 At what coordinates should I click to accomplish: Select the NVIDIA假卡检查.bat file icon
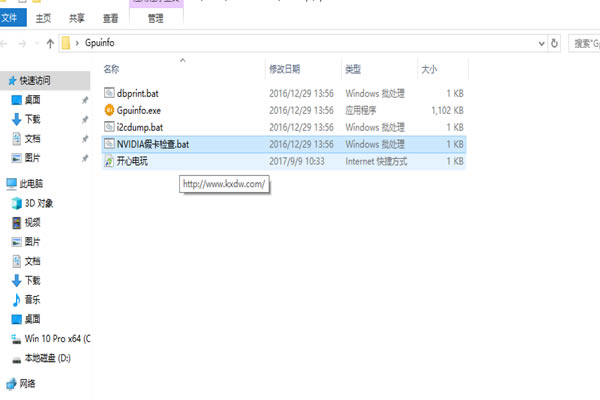(x=109, y=144)
